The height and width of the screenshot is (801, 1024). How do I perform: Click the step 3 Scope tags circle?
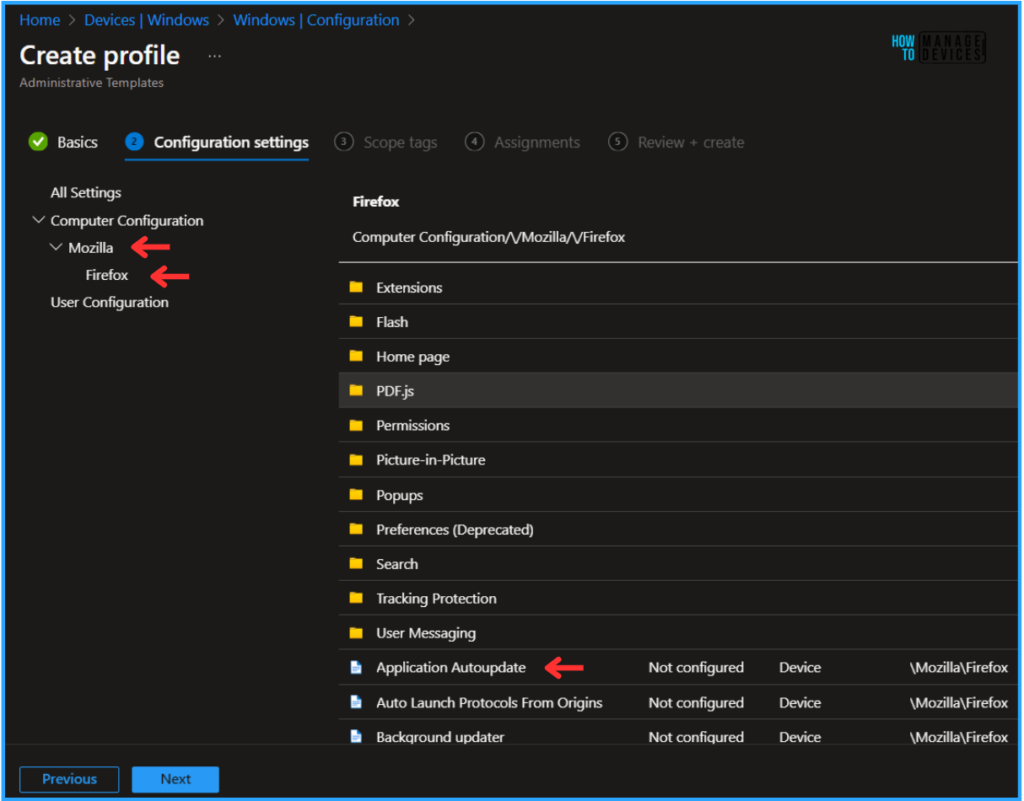[x=344, y=142]
